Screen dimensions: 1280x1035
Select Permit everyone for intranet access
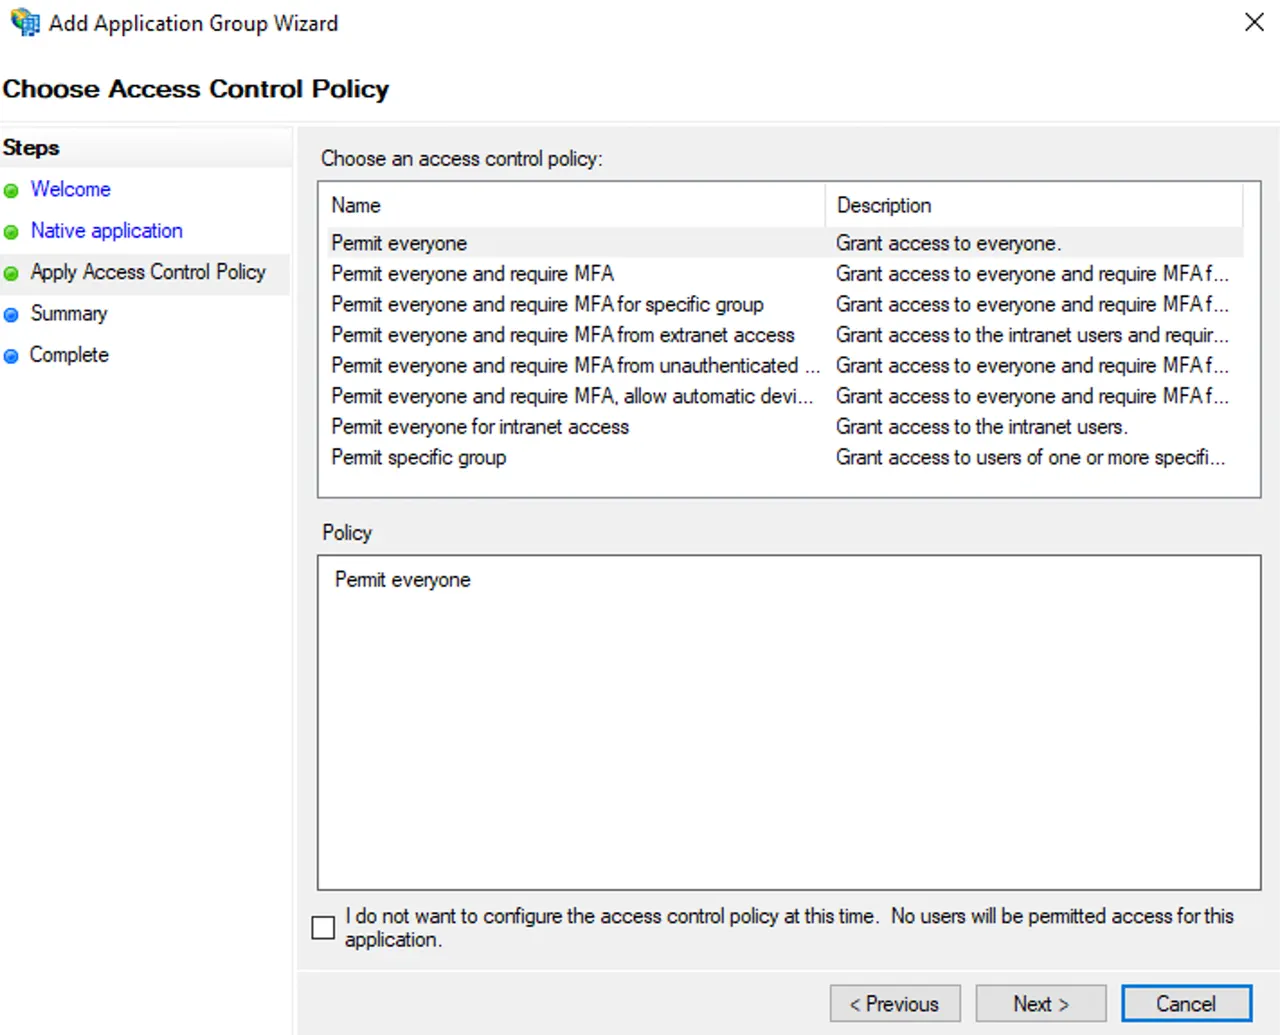click(786, 427)
